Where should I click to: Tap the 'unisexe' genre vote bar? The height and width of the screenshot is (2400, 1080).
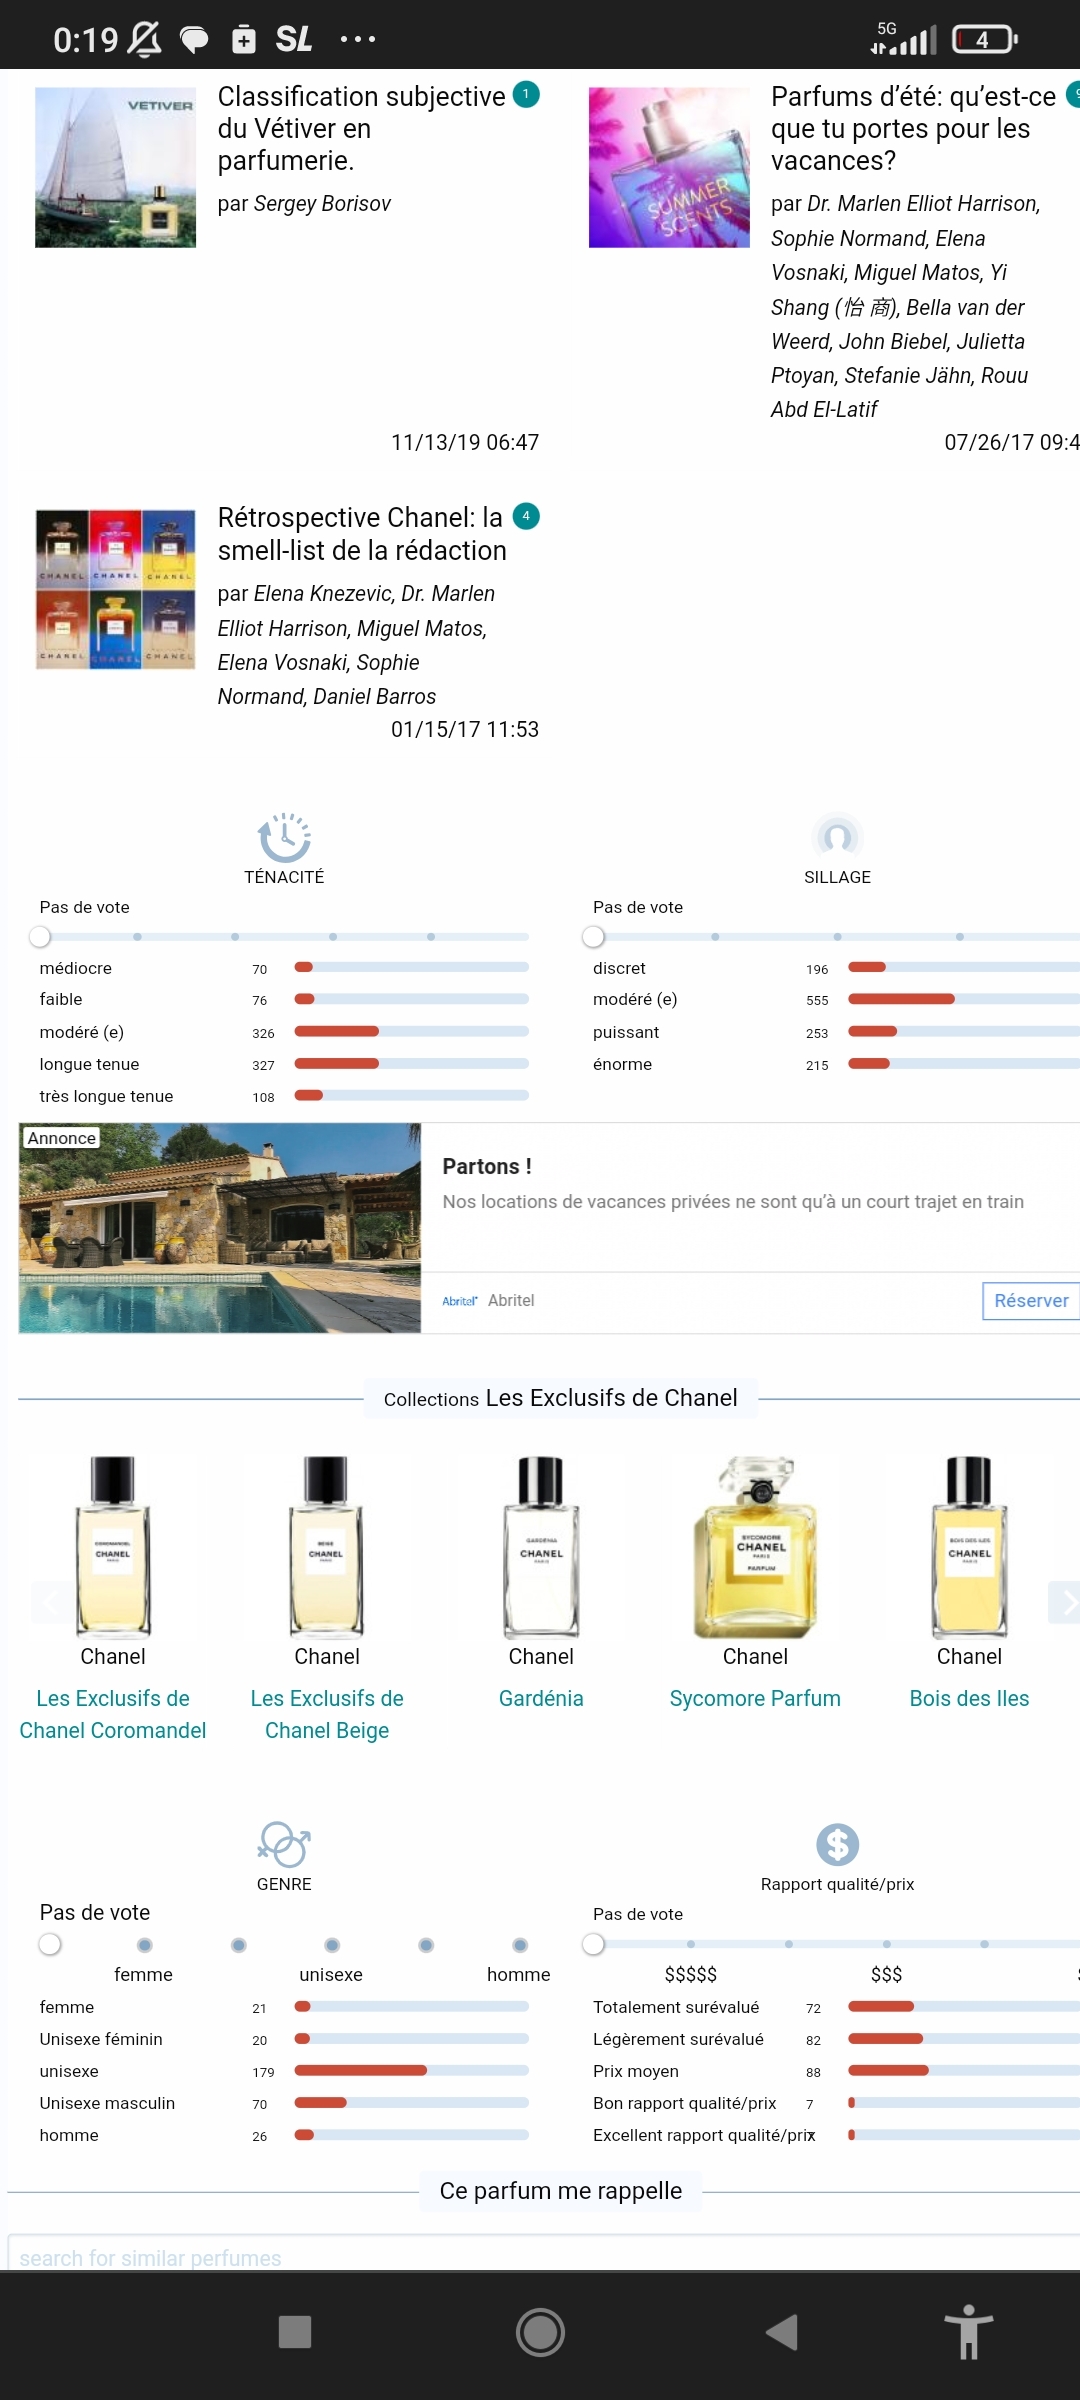[x=411, y=2070]
